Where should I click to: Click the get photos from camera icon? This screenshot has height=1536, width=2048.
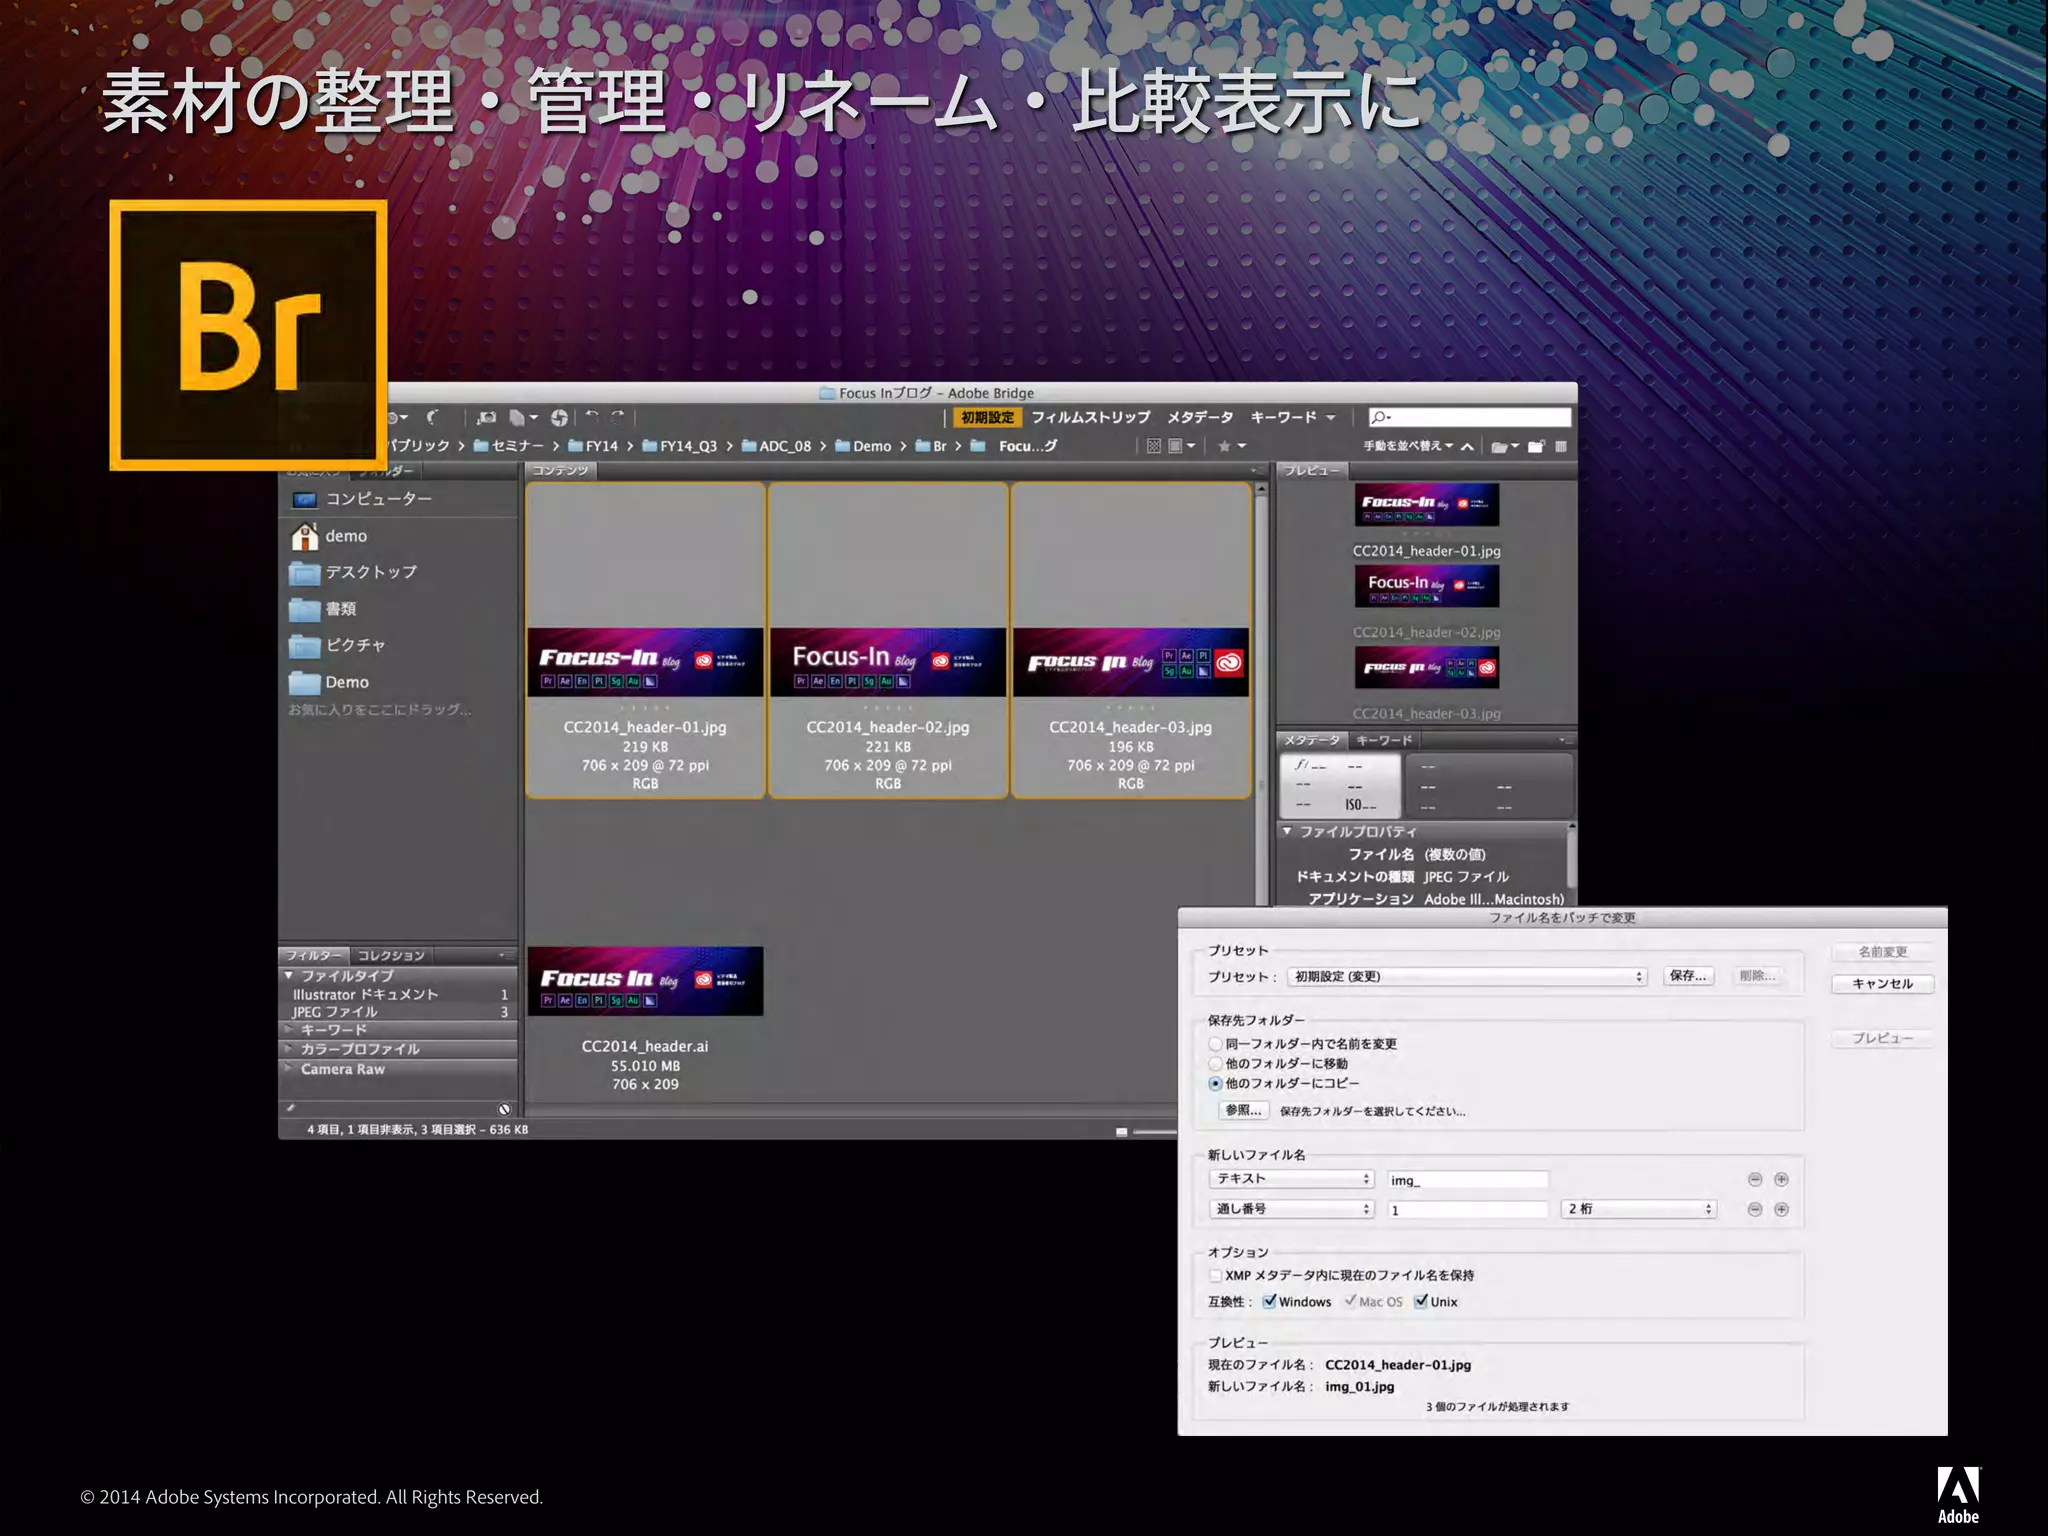[x=487, y=417]
